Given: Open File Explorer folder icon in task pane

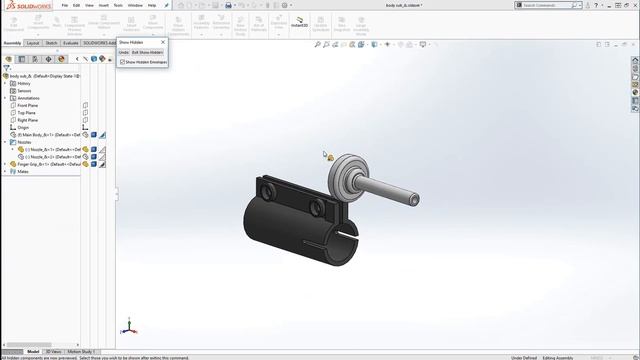Looking at the screenshot, I should 635,76.
